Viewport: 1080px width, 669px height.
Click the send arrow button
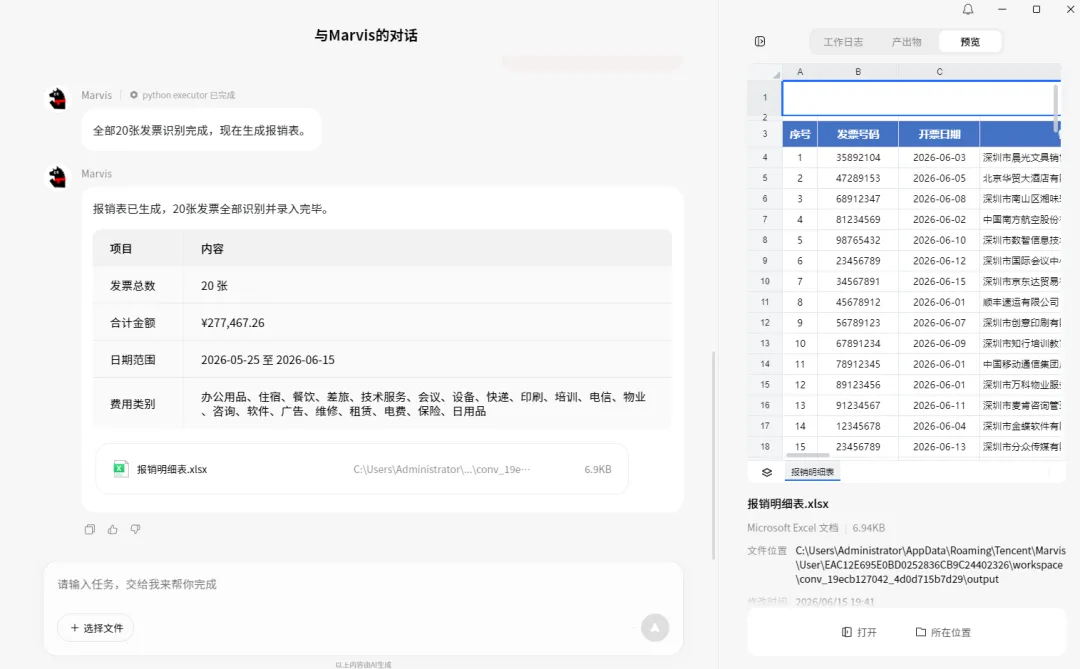[x=655, y=628]
